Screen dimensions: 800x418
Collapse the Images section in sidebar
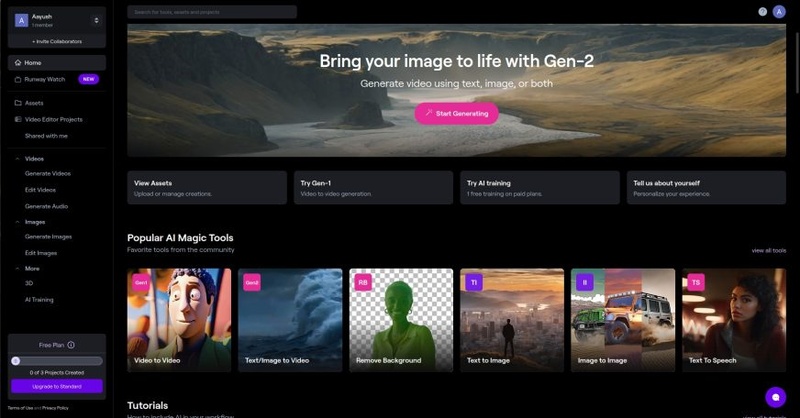(17, 221)
